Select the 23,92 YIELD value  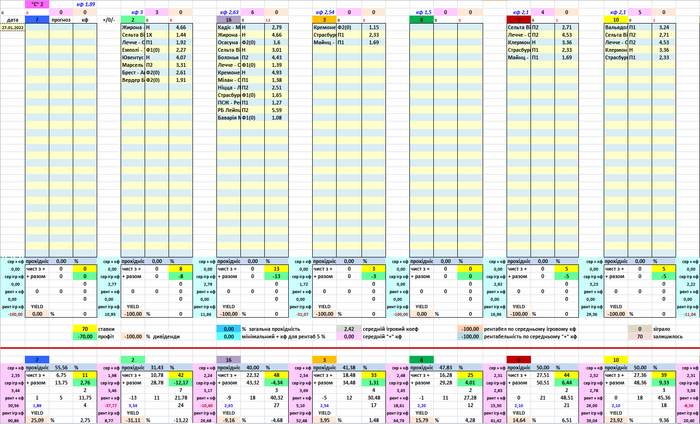pyautogui.click(x=616, y=420)
